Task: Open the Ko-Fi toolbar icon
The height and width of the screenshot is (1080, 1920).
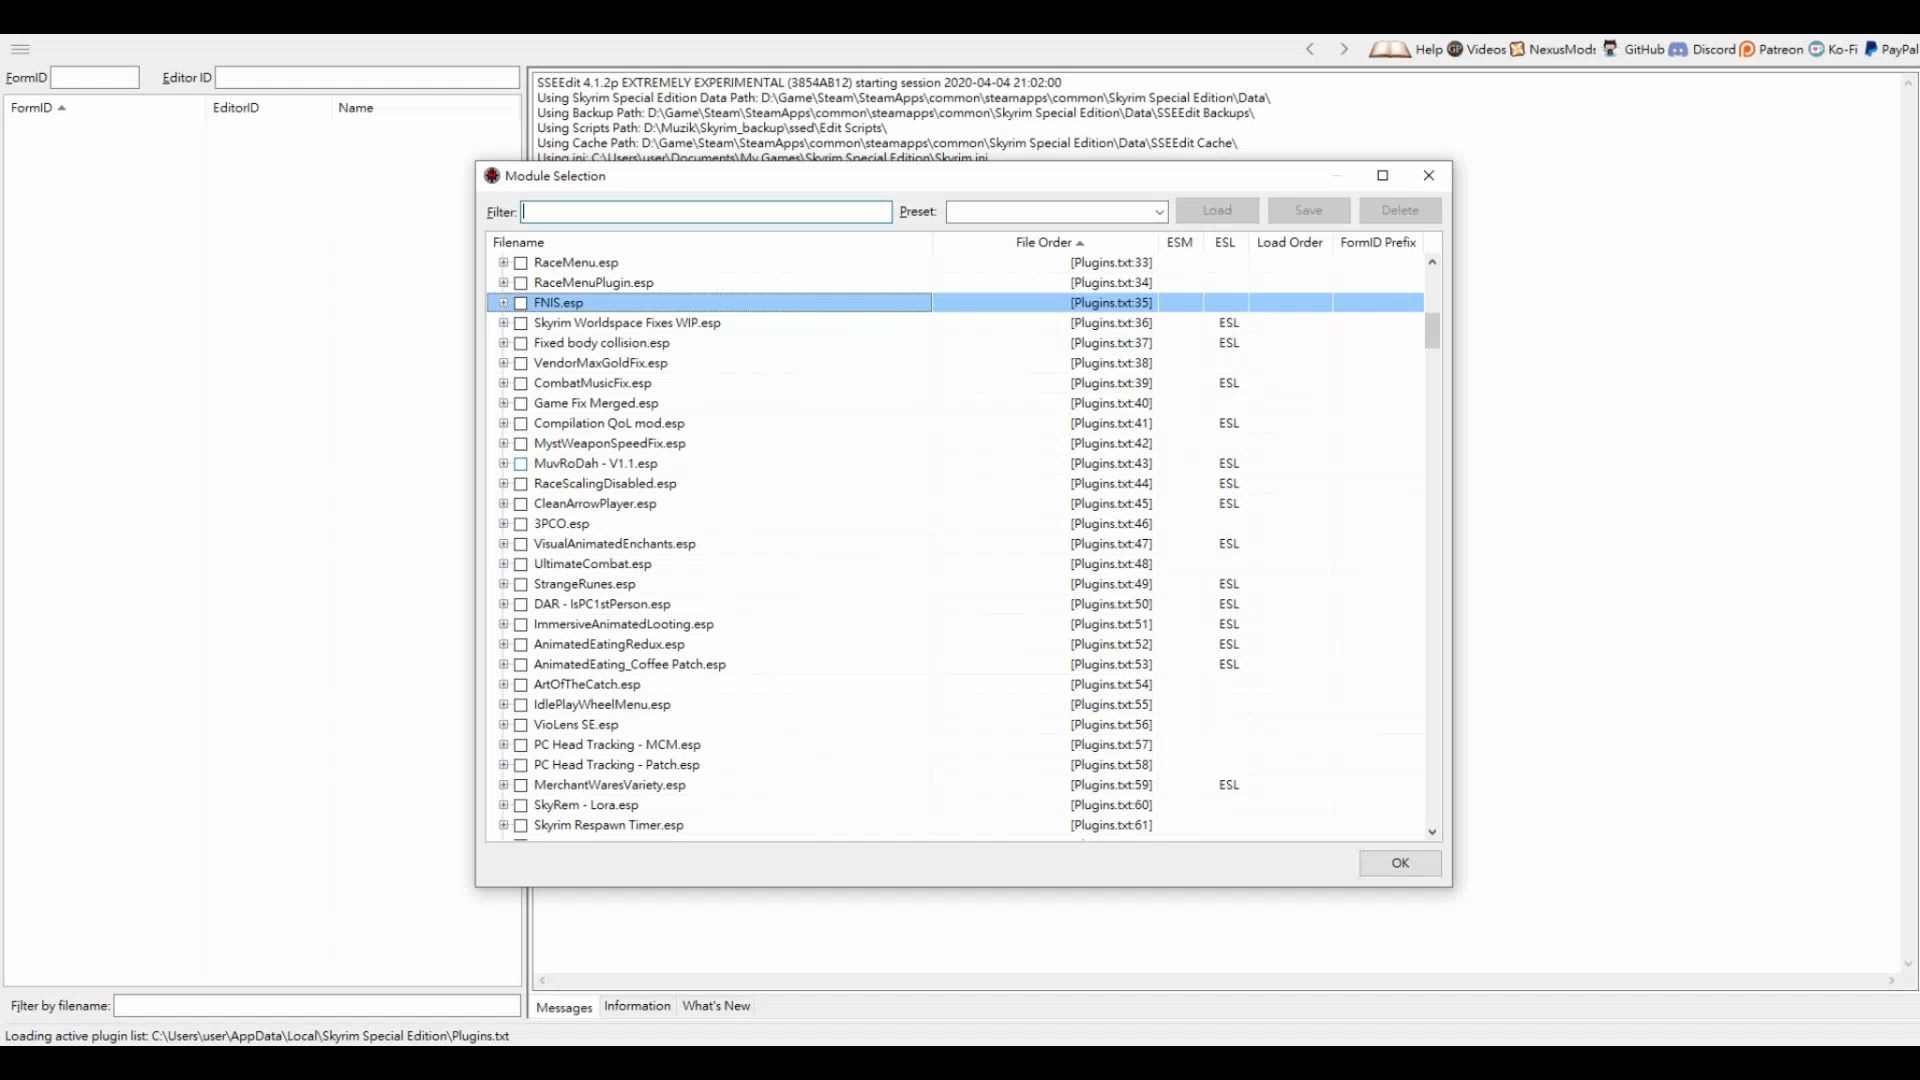Action: coord(1816,49)
